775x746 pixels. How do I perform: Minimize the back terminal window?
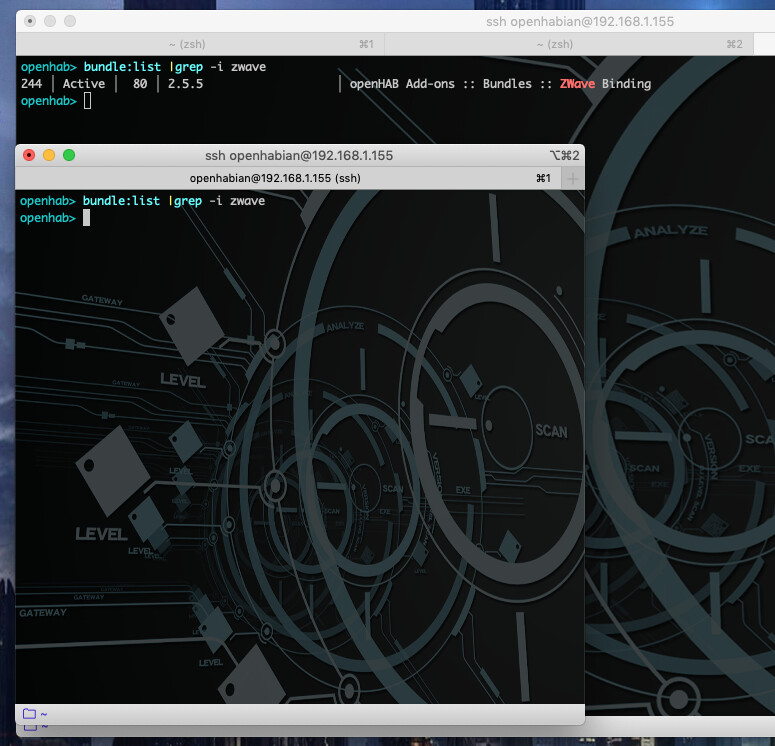(50, 21)
